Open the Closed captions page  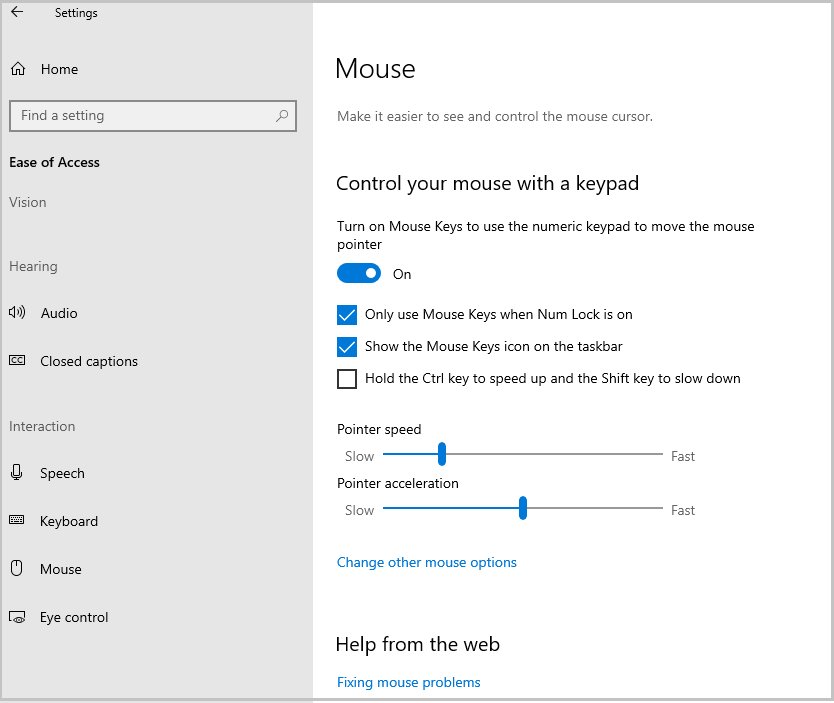click(89, 361)
